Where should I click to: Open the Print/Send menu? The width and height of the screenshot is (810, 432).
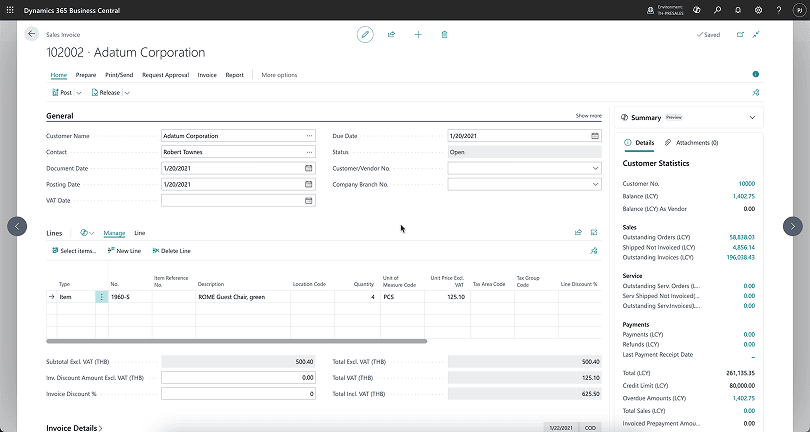click(x=119, y=75)
